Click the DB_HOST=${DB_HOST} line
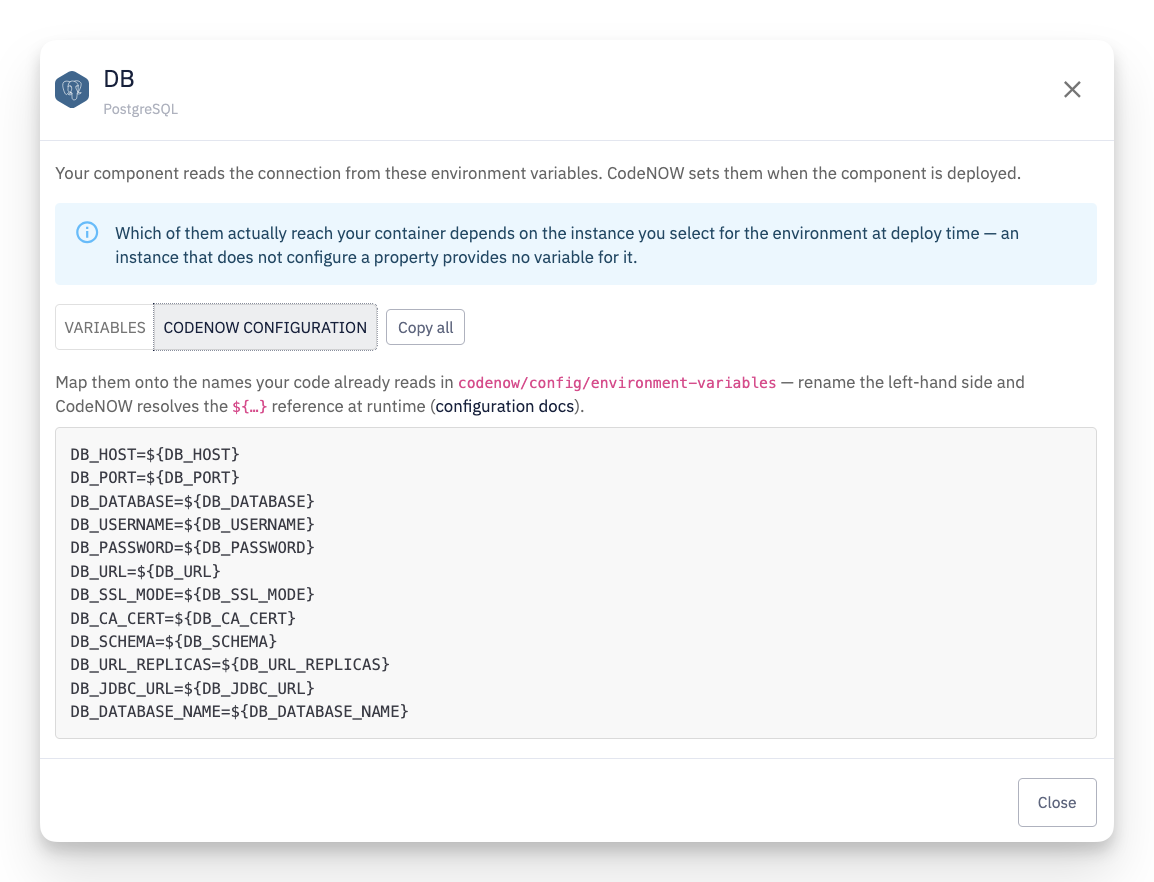 (155, 454)
